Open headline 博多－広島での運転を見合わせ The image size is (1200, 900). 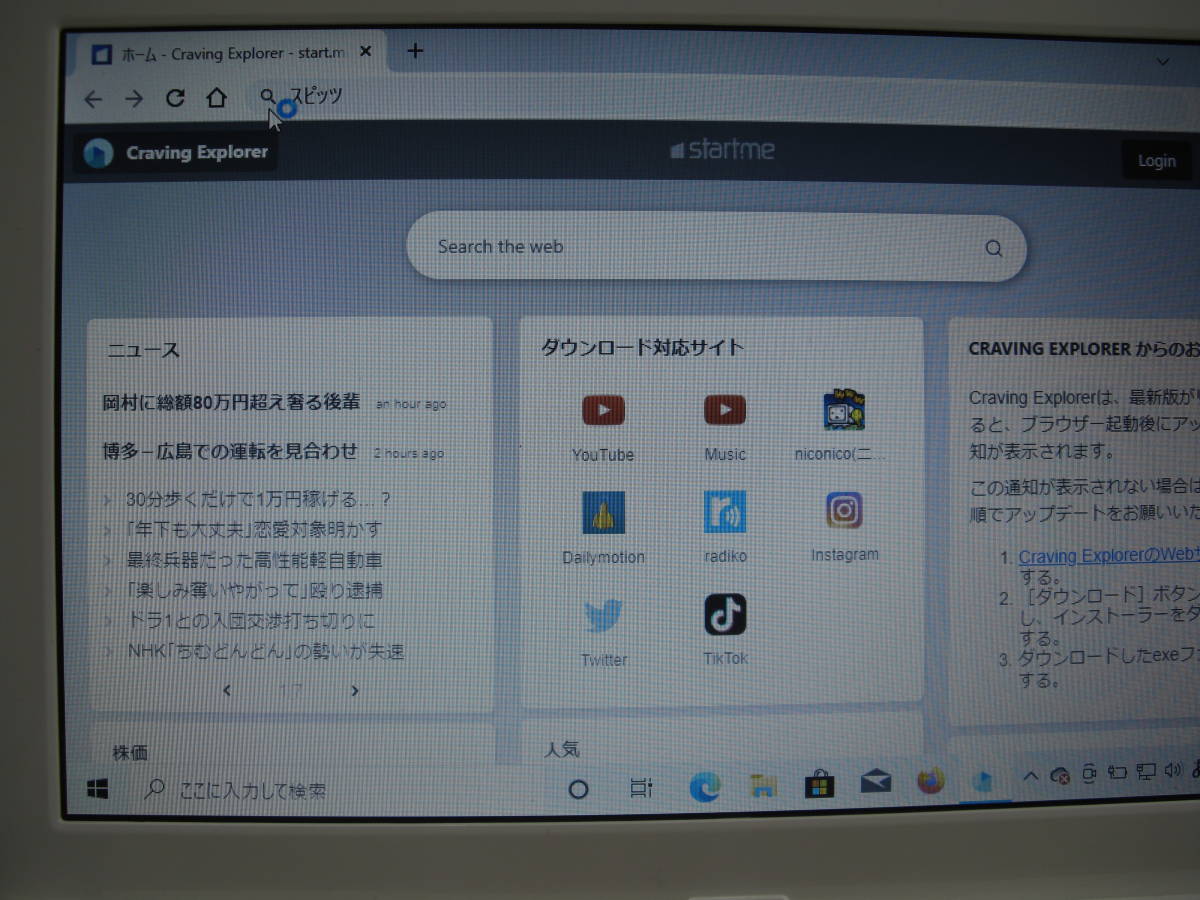pos(230,451)
